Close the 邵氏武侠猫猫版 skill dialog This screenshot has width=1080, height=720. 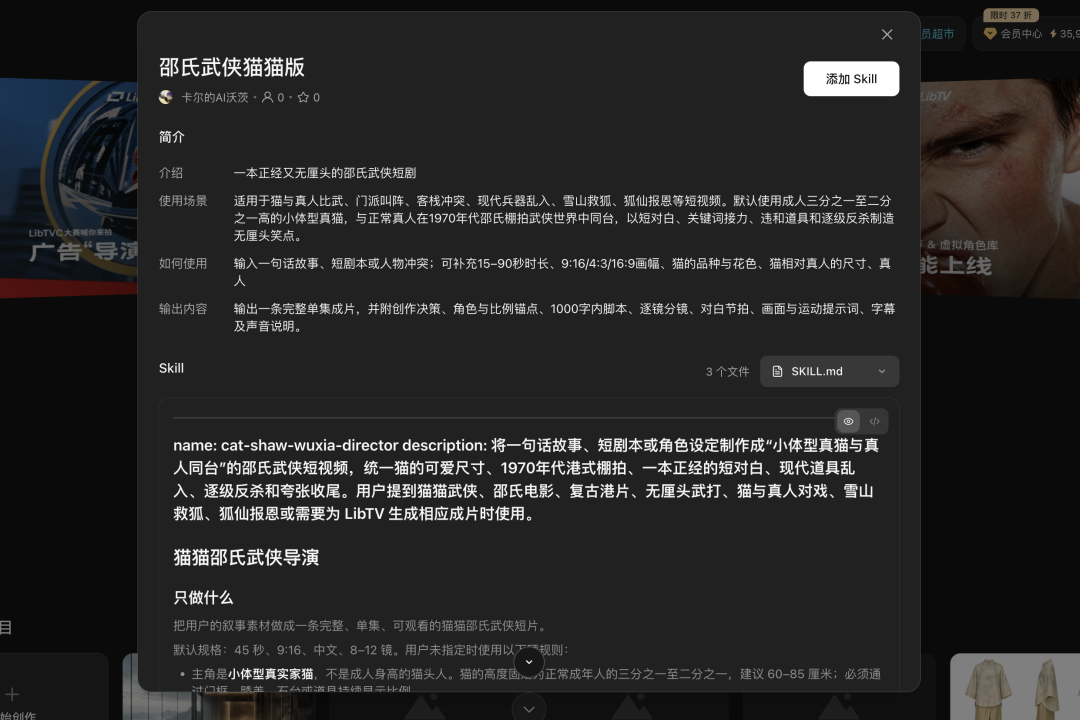coord(886,34)
